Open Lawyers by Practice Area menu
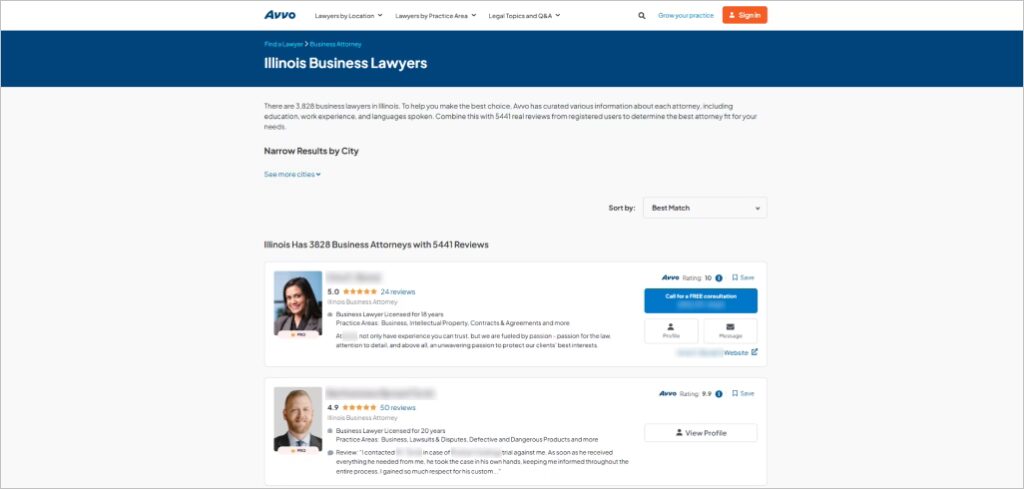This screenshot has width=1024, height=489. [434, 16]
